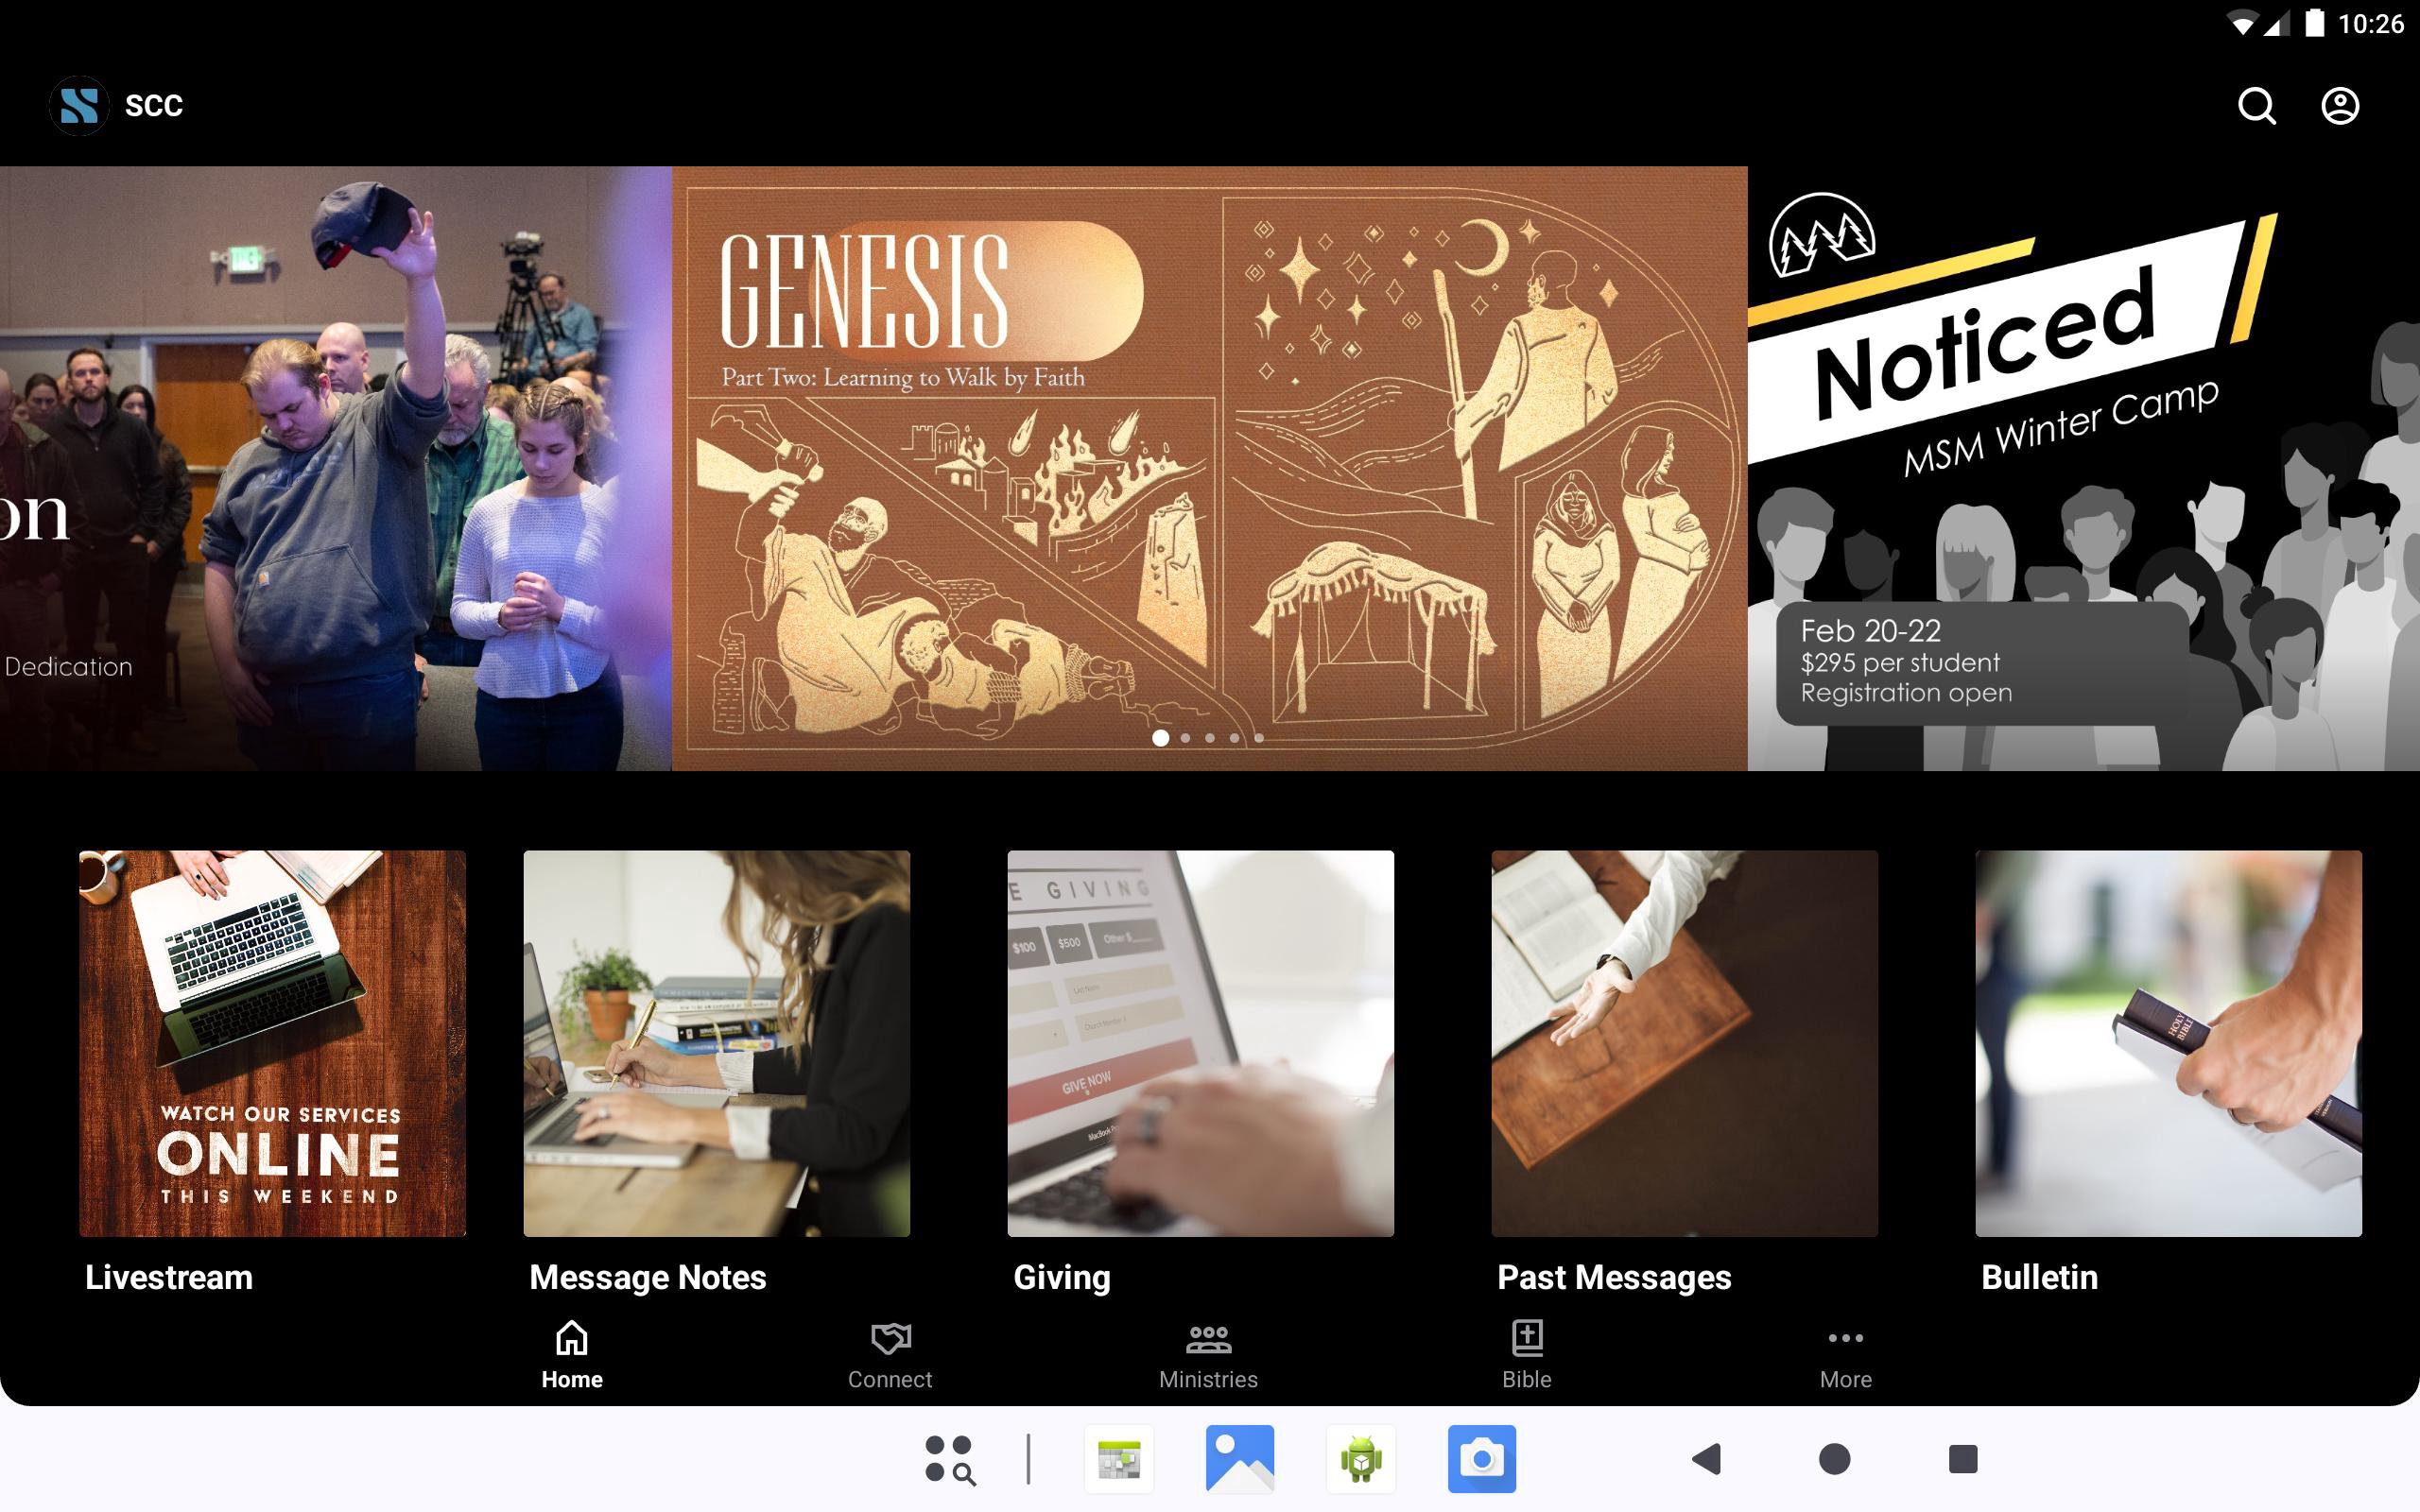Image resolution: width=2420 pixels, height=1512 pixels.
Task: Open the Bulletin tile
Action: pyautogui.click(x=2168, y=1043)
